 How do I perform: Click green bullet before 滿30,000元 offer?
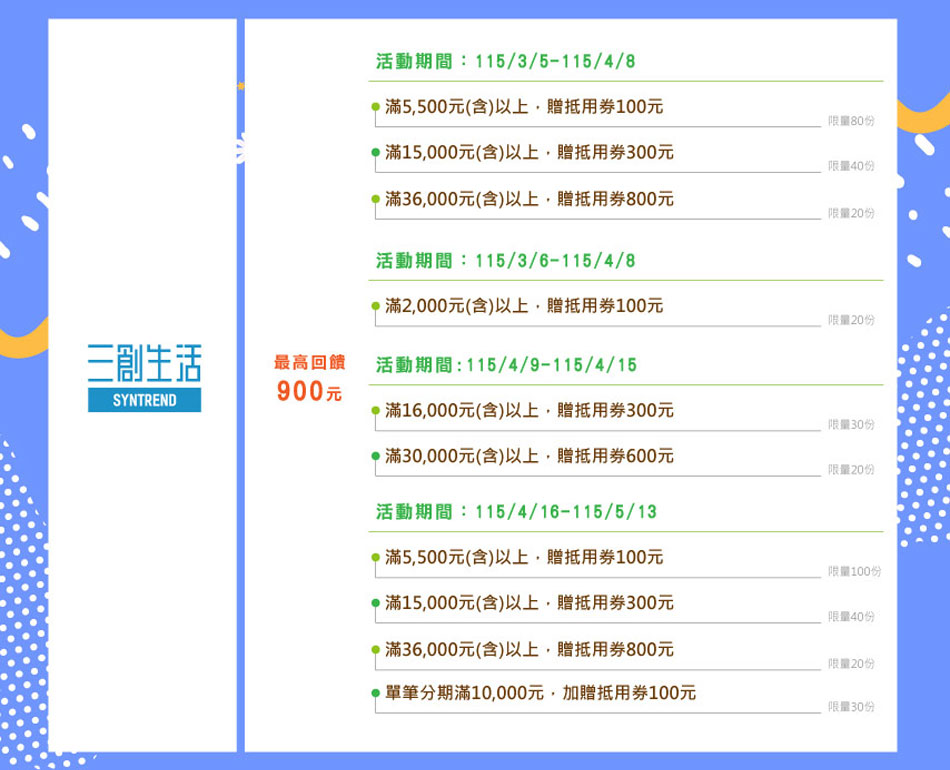[x=375, y=457]
